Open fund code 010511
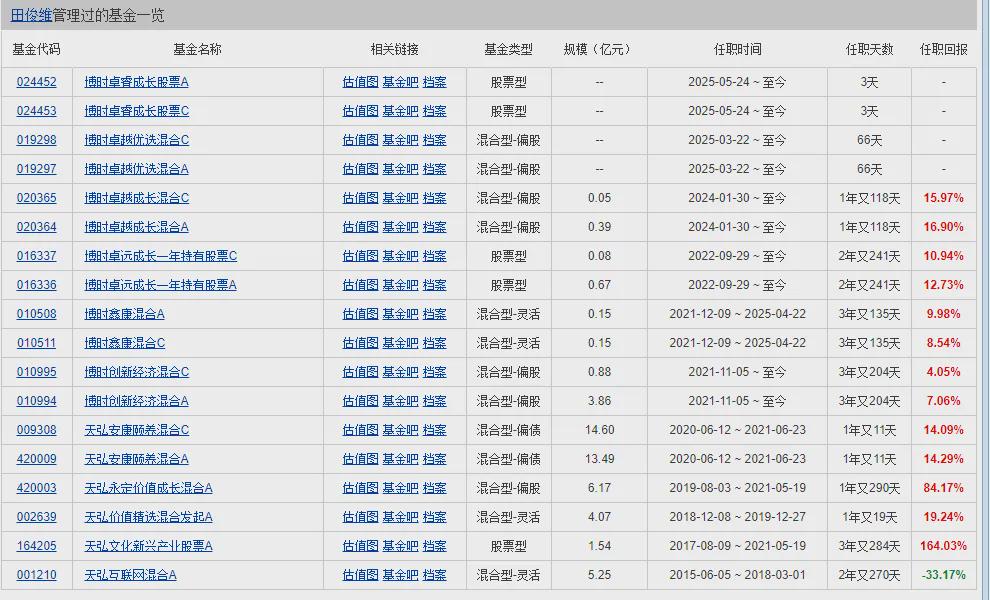 [37, 343]
